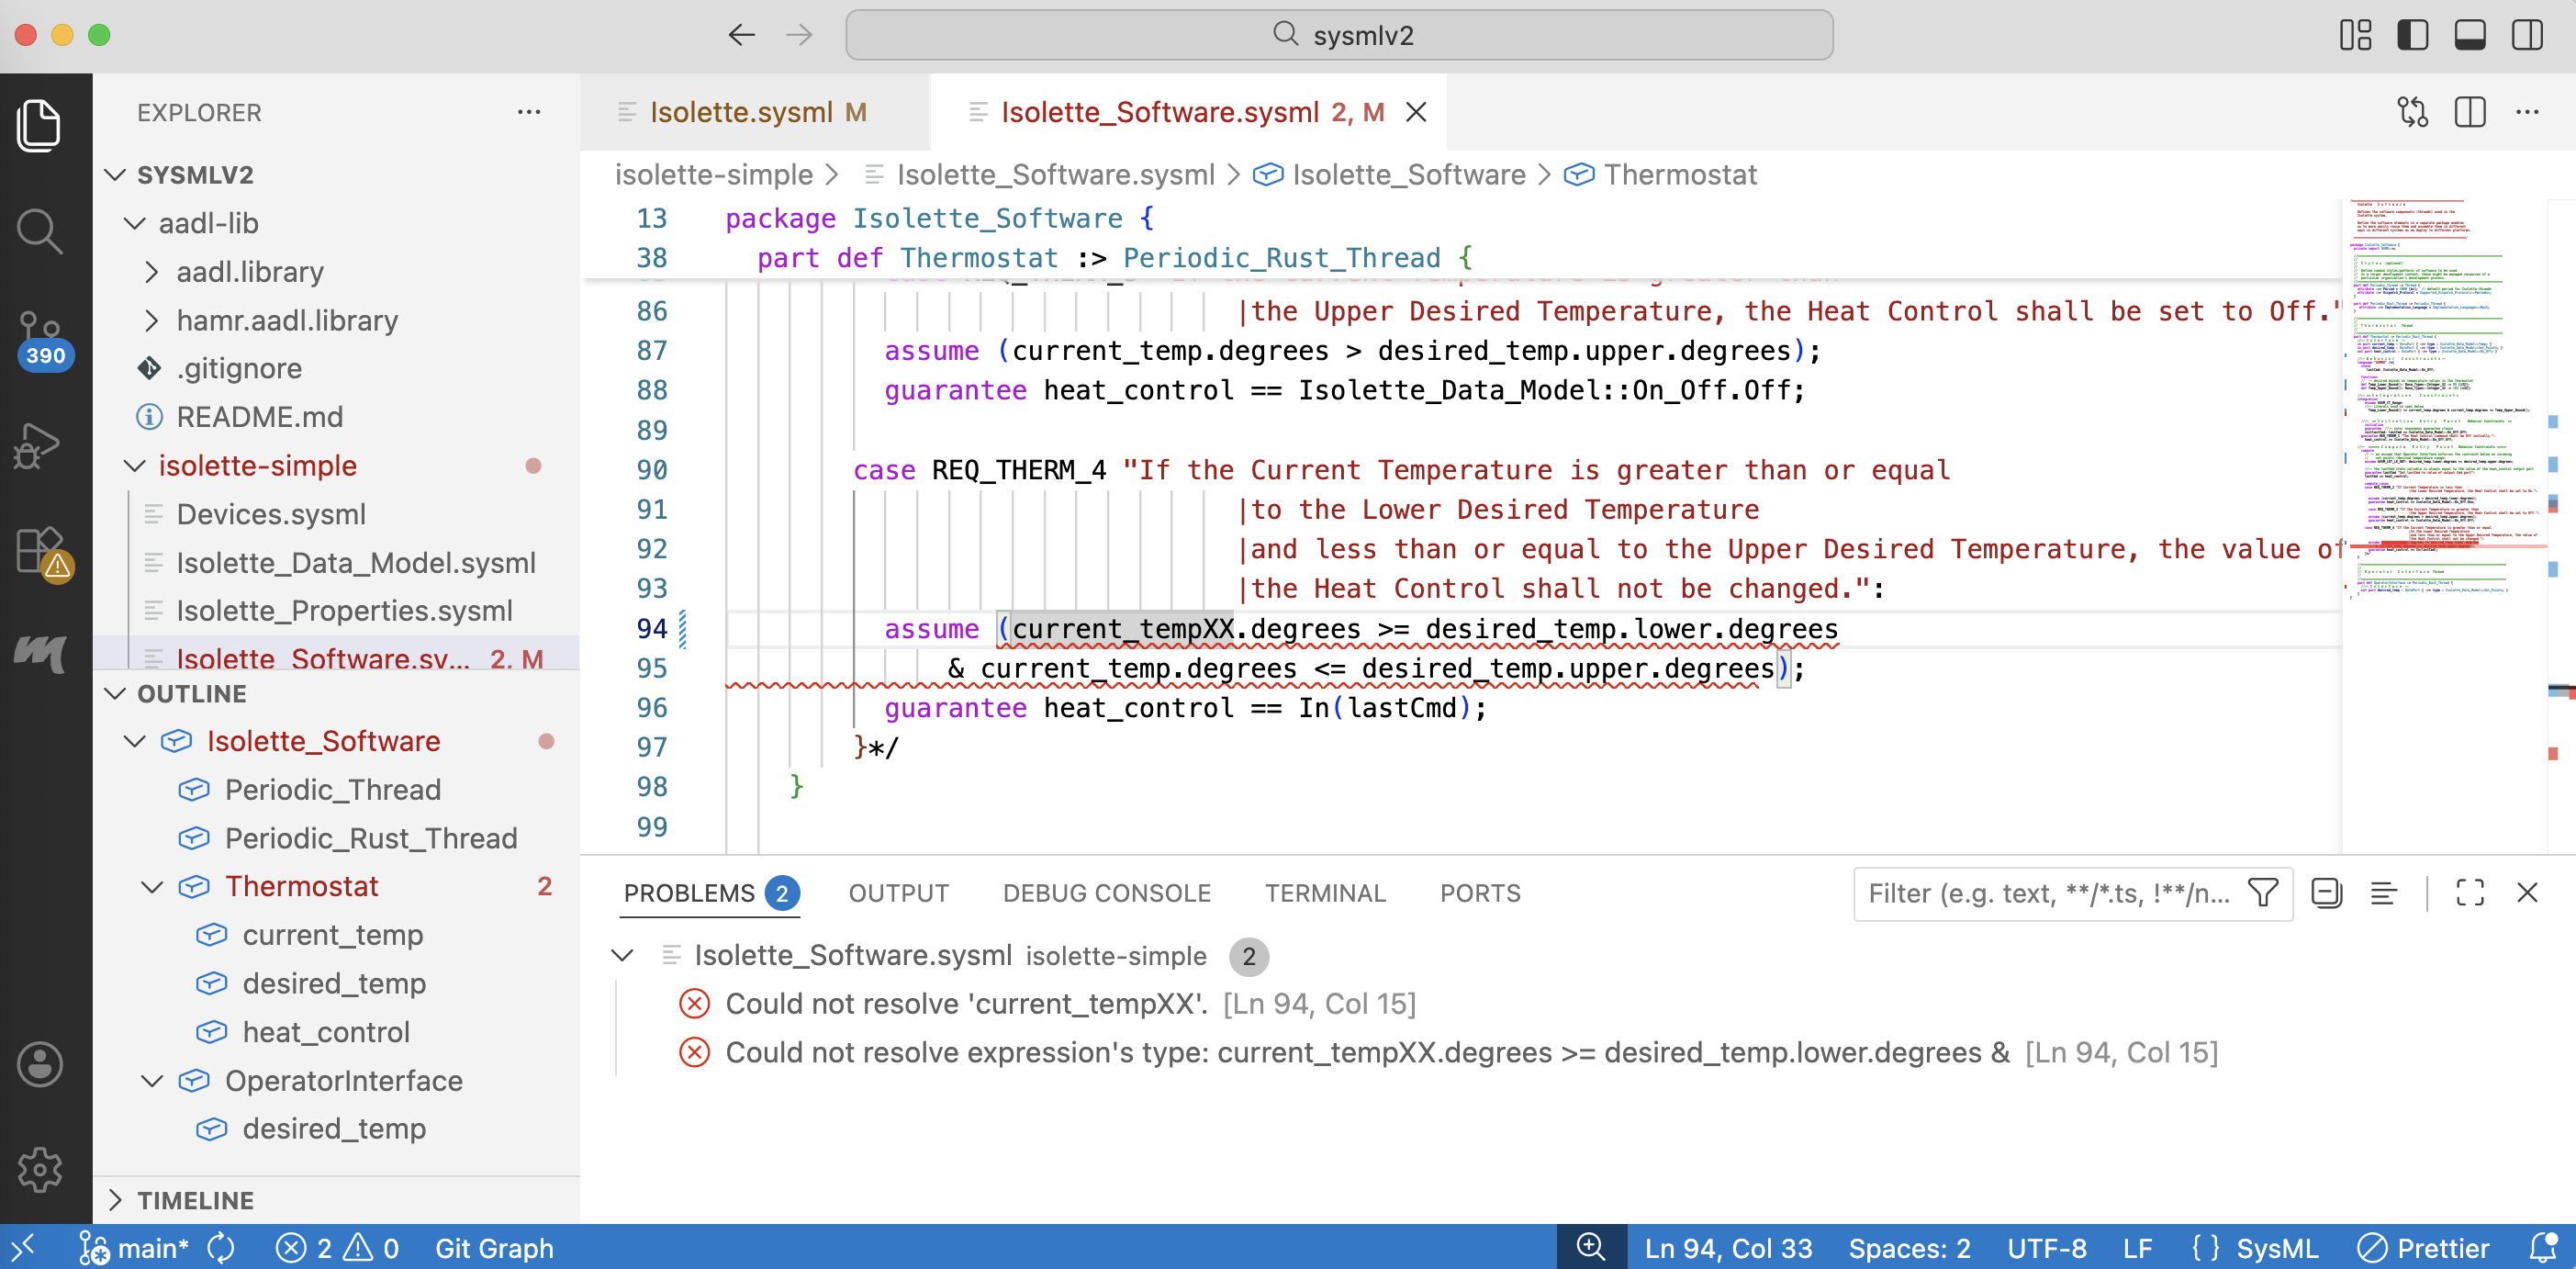Open Git Graph from the status bar
Image resolution: width=2576 pixels, height=1269 pixels.
click(x=494, y=1248)
